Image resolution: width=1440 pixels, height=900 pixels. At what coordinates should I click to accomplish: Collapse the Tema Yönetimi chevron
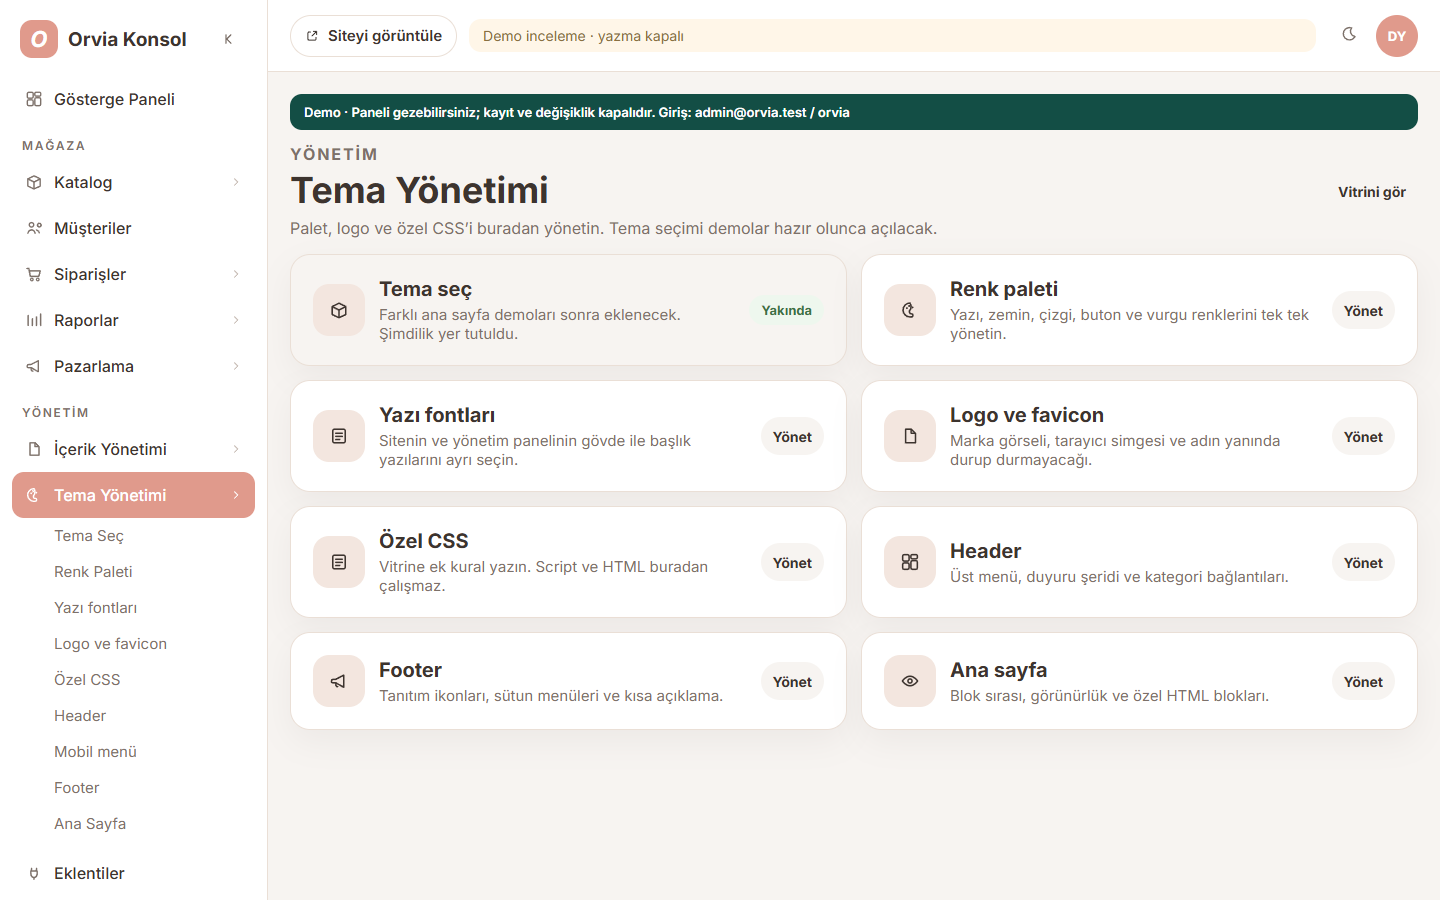coord(236,495)
